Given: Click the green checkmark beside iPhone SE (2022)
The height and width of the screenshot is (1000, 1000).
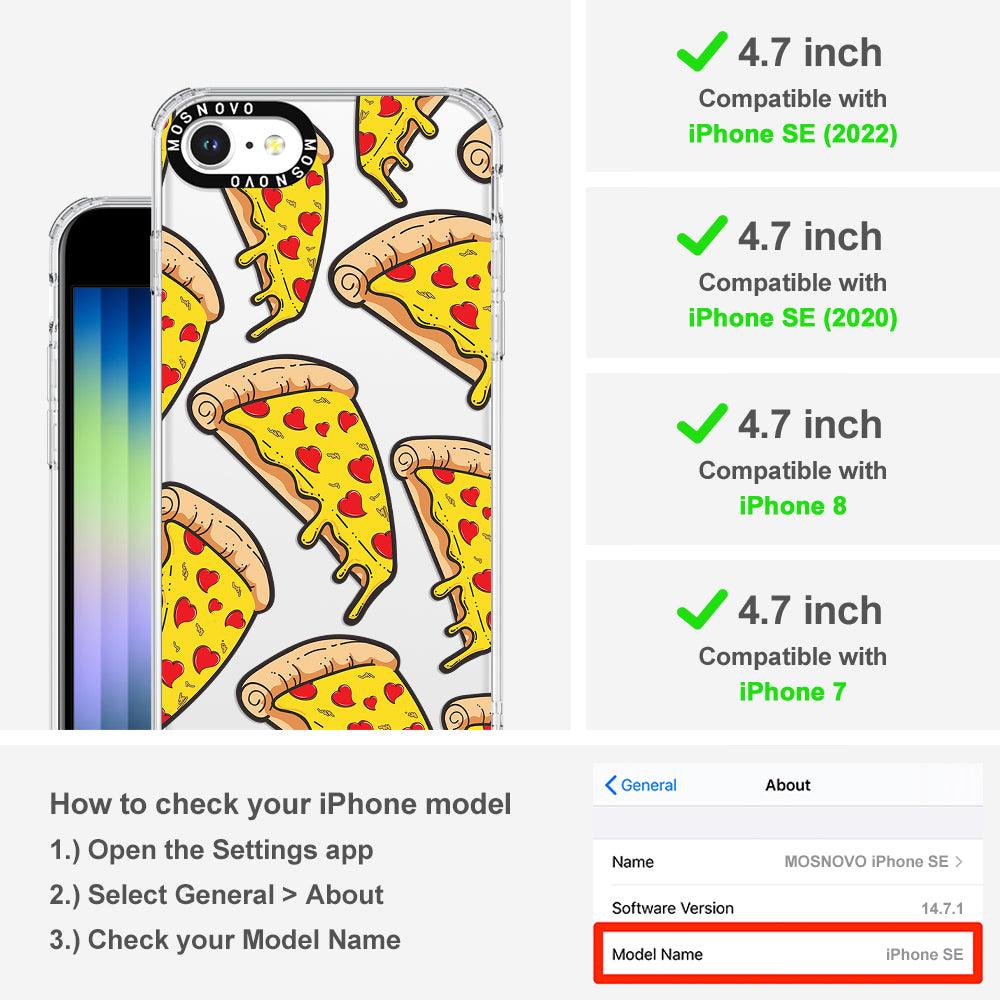Looking at the screenshot, I should 702,51.
